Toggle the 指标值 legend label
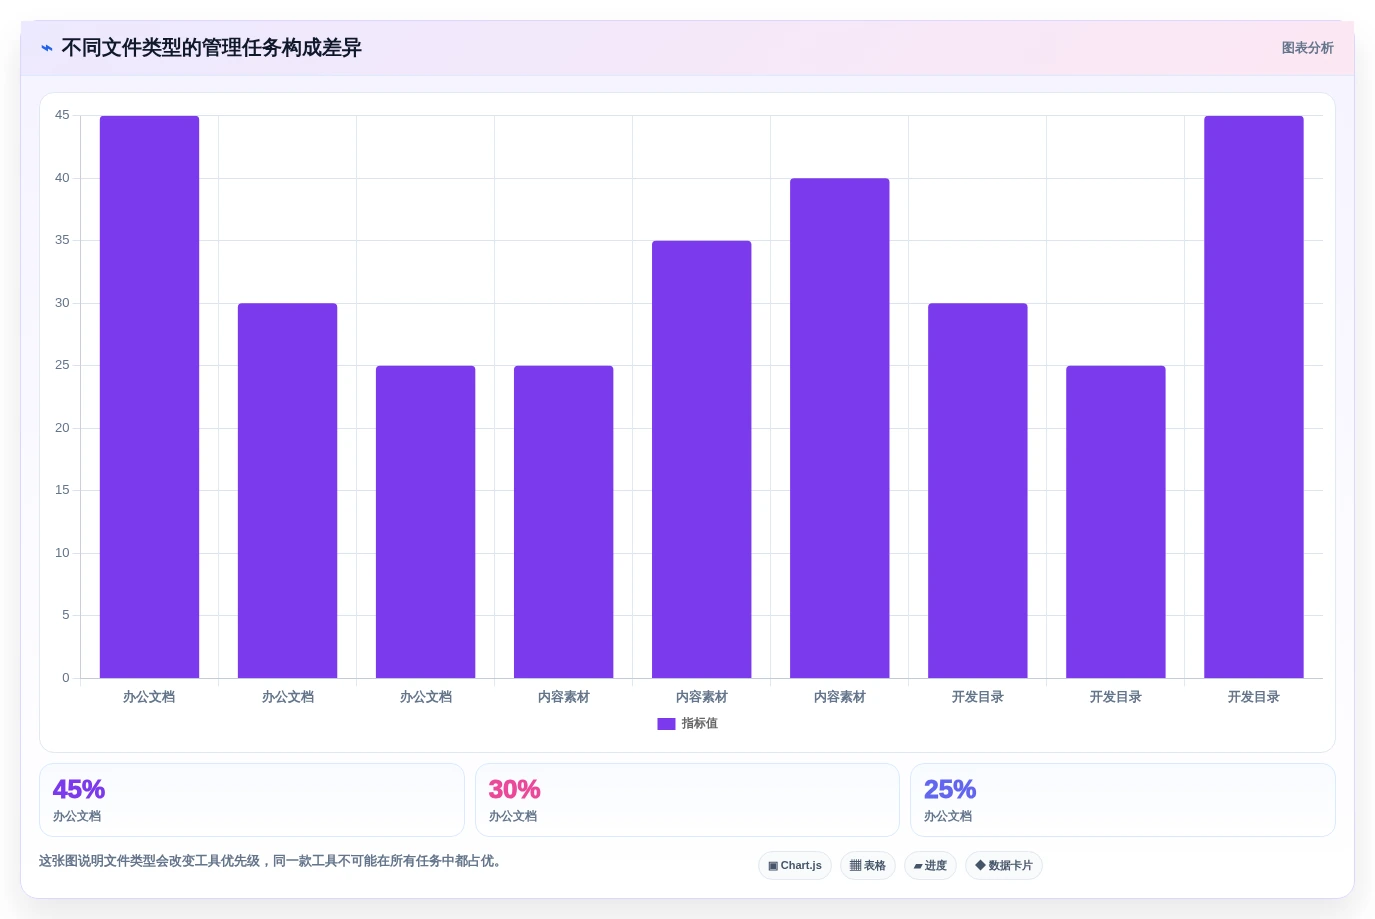This screenshot has height=919, width=1375. click(x=700, y=724)
